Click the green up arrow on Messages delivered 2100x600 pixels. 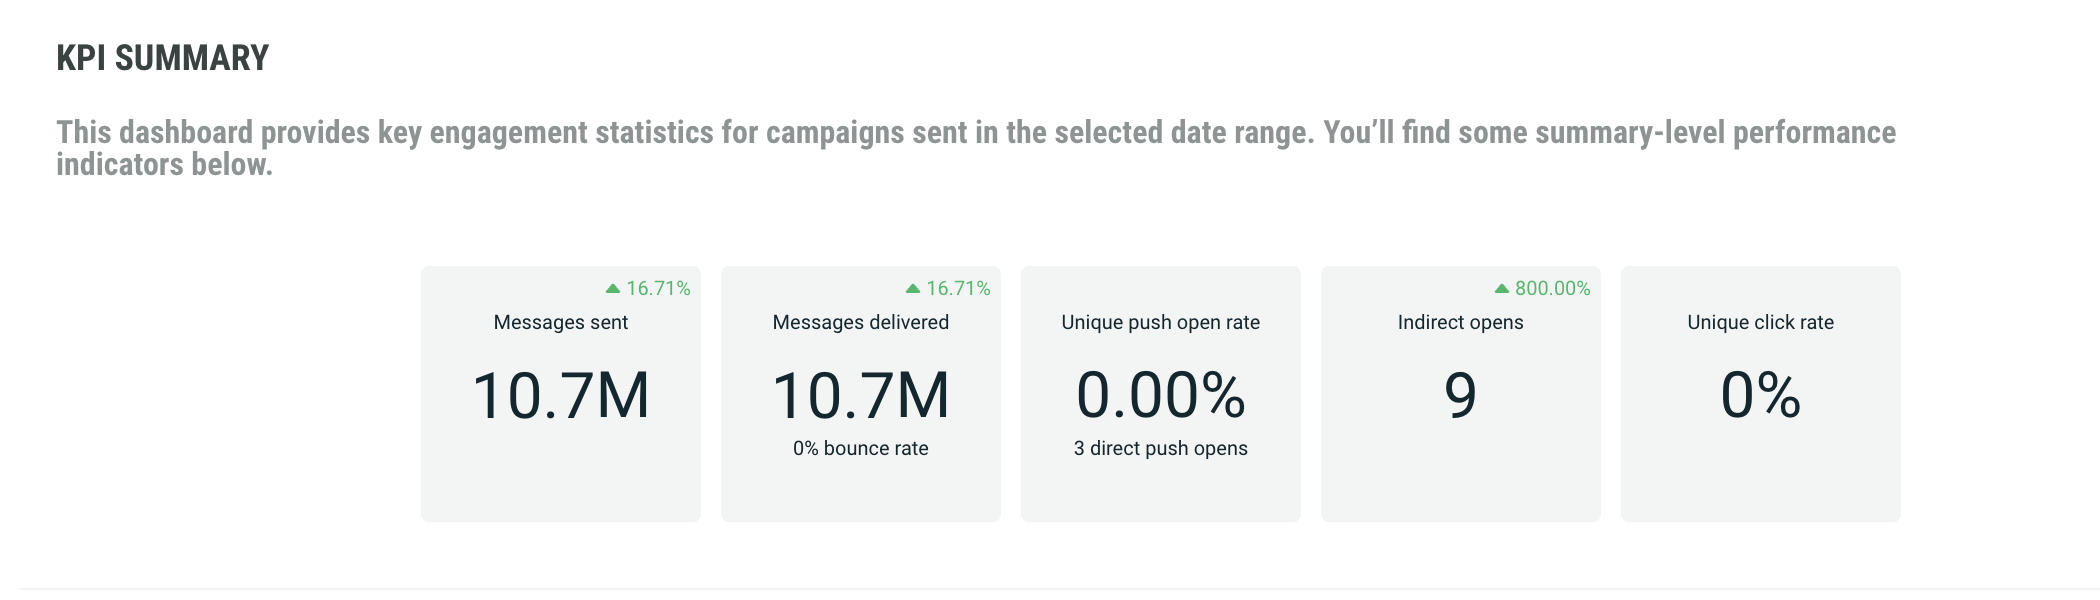point(913,288)
